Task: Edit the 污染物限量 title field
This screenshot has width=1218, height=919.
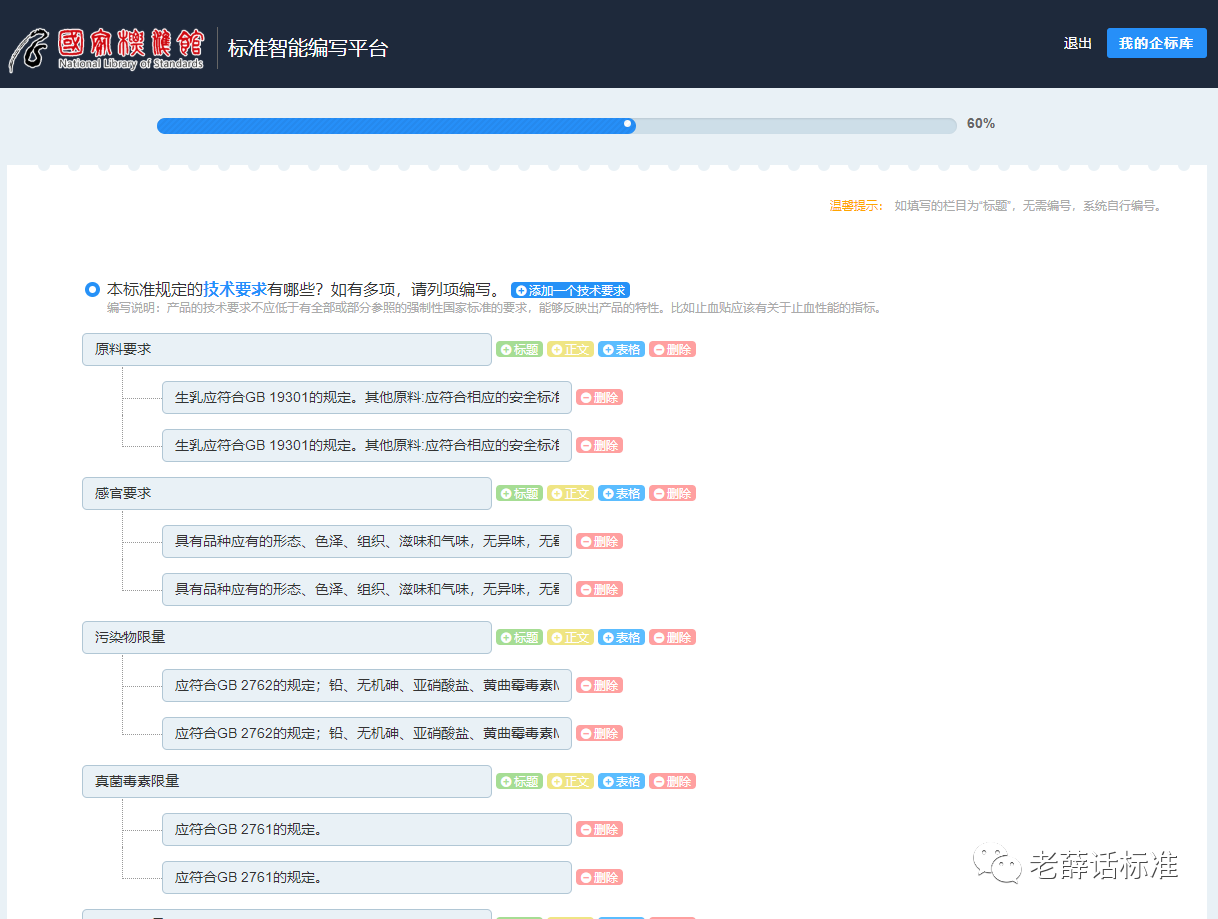Action: [286, 638]
